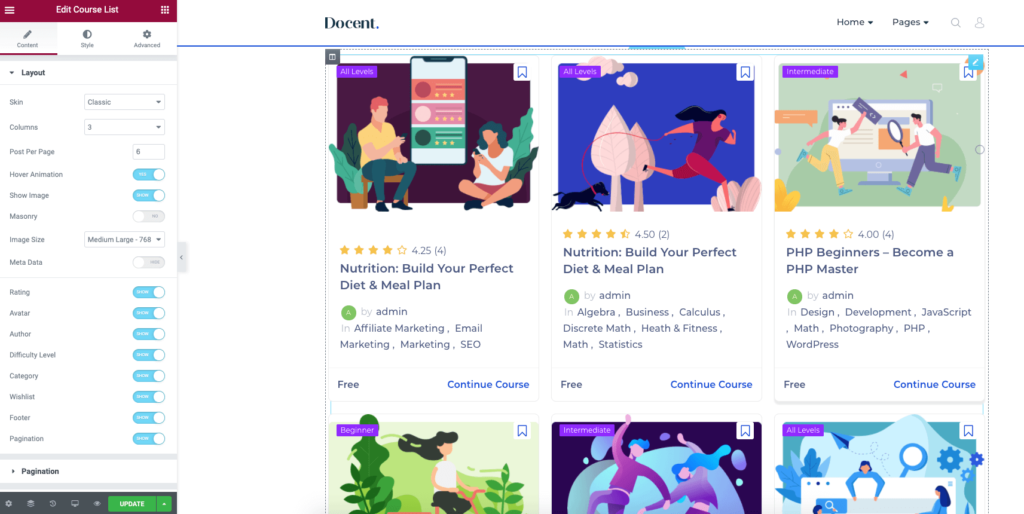Click the settings gear in bottom bar
Image resolution: width=1024 pixels, height=514 pixels.
pyautogui.click(x=8, y=504)
